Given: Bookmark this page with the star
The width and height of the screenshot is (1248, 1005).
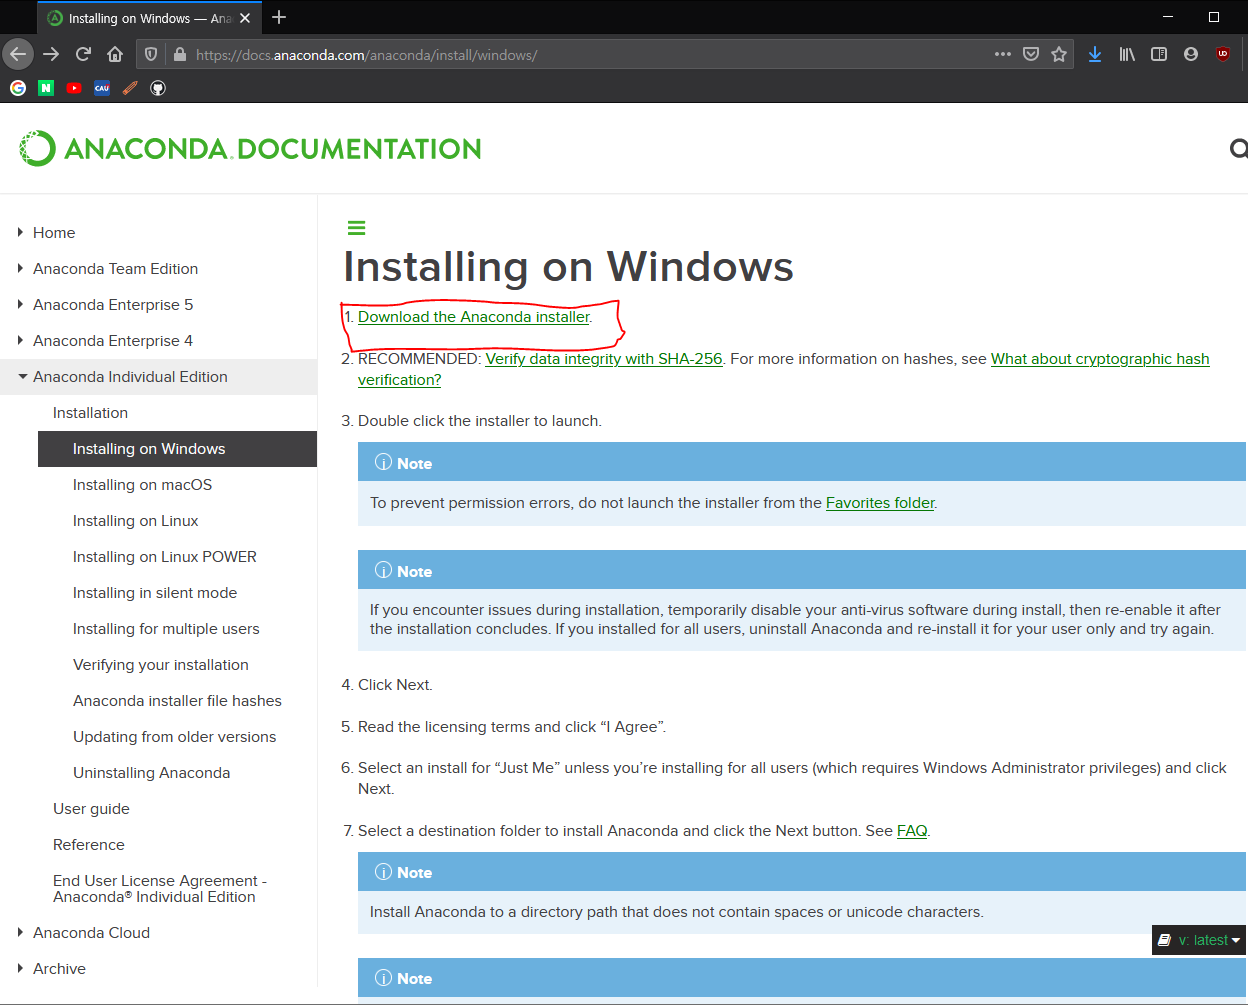Looking at the screenshot, I should pyautogui.click(x=1059, y=54).
